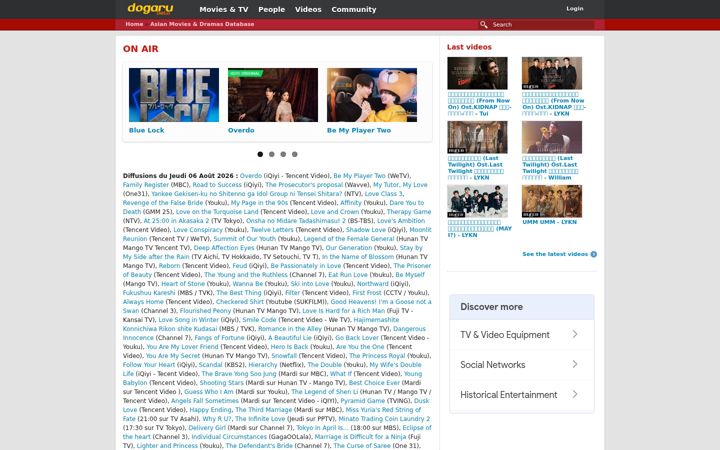Open the Shooting Stars link

221,382
